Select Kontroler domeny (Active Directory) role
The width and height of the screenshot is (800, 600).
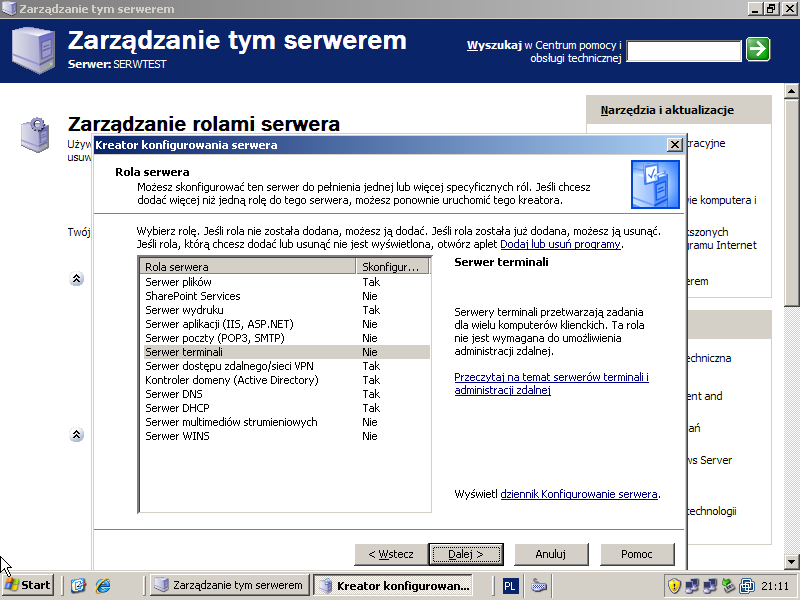pyautogui.click(x=285, y=380)
